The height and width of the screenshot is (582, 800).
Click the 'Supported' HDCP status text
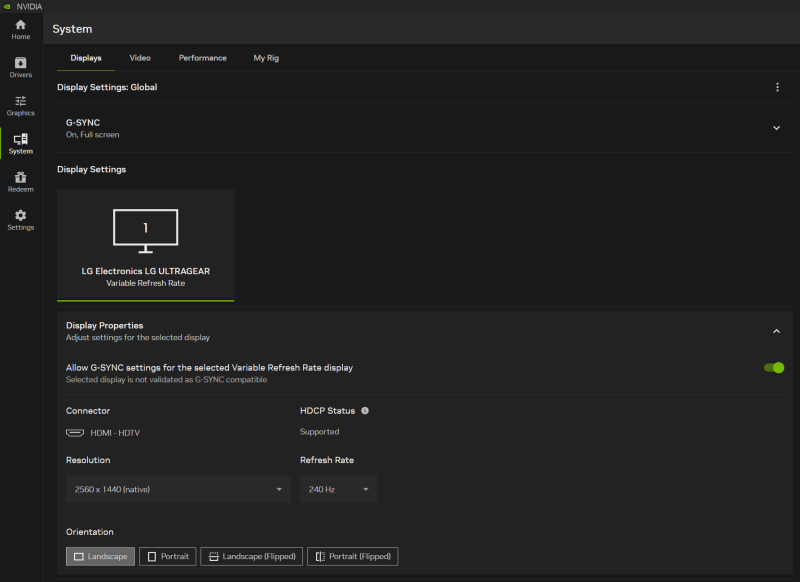click(x=319, y=432)
